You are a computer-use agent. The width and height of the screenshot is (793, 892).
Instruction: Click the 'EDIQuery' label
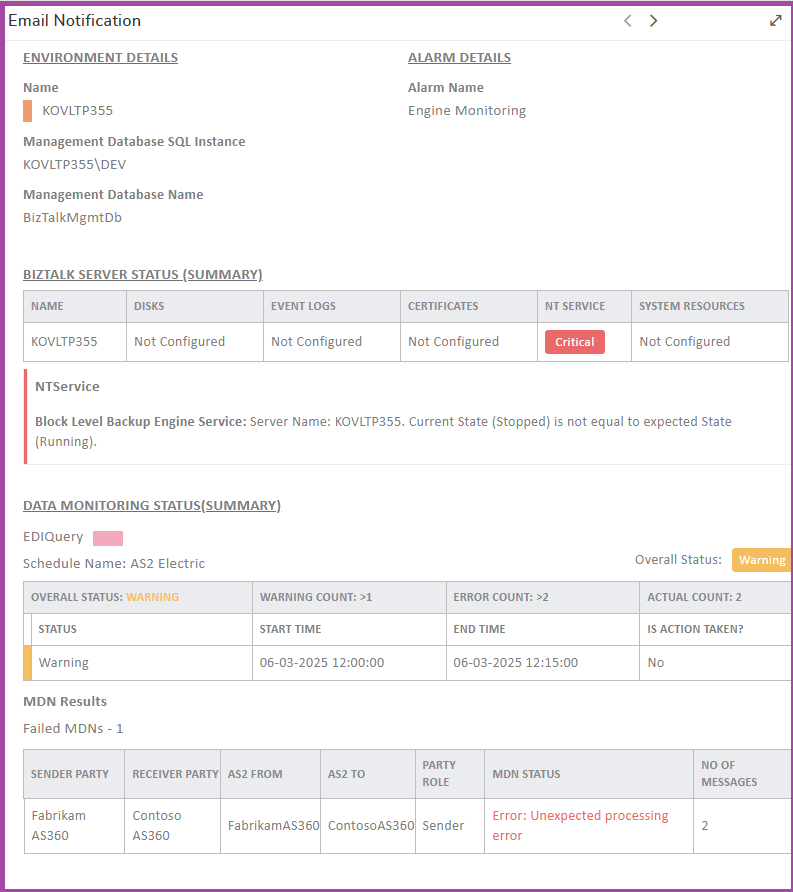pyautogui.click(x=53, y=536)
